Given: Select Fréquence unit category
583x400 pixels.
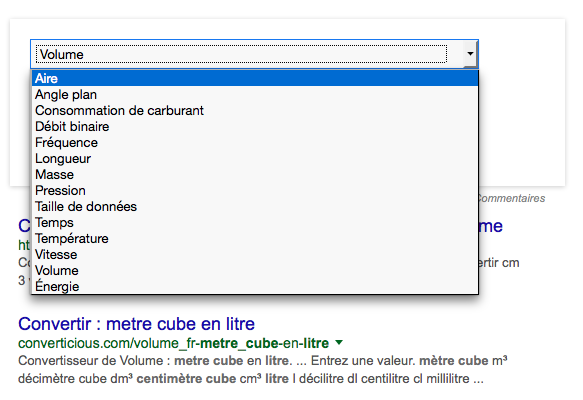Looking at the screenshot, I should (255, 142).
